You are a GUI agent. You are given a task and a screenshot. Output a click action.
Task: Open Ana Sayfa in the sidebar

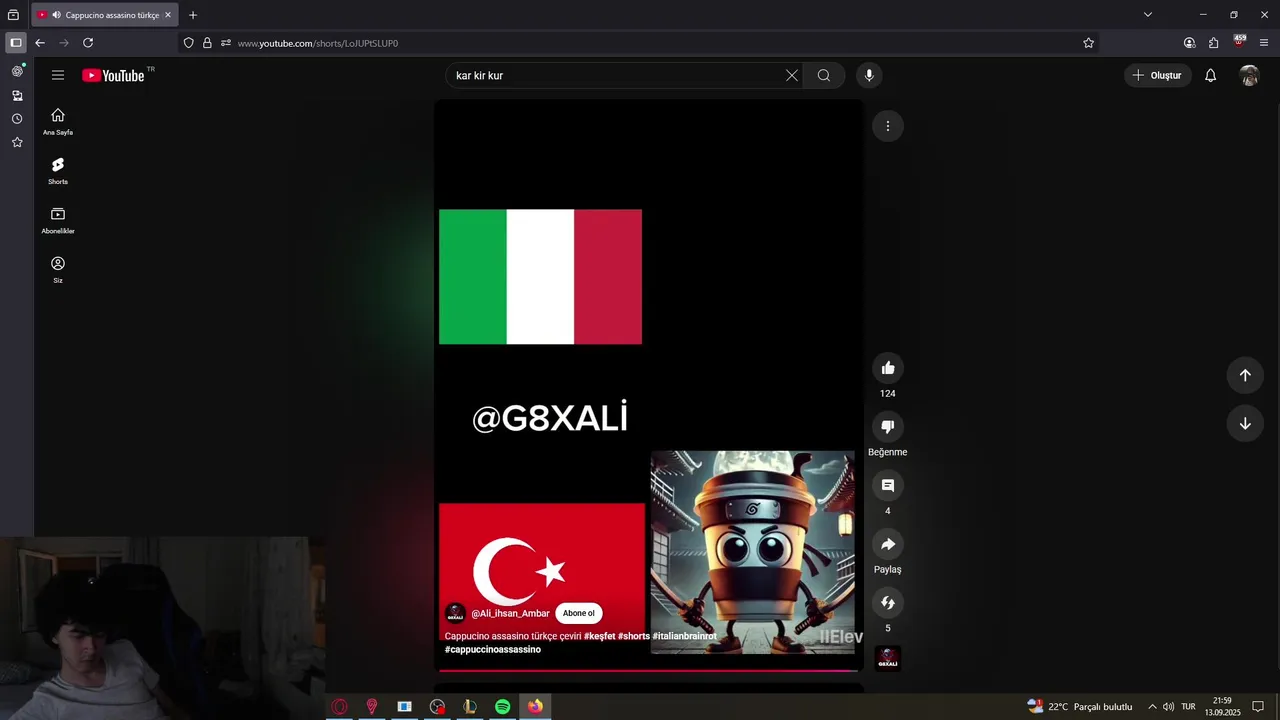pyautogui.click(x=58, y=121)
